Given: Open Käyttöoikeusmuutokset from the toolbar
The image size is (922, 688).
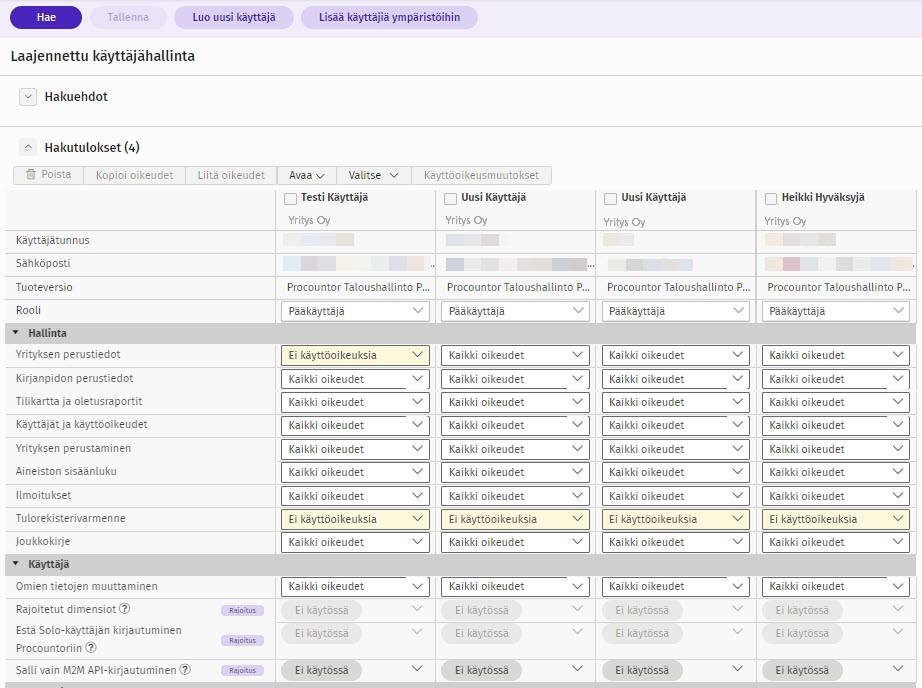Looking at the screenshot, I should point(481,175).
